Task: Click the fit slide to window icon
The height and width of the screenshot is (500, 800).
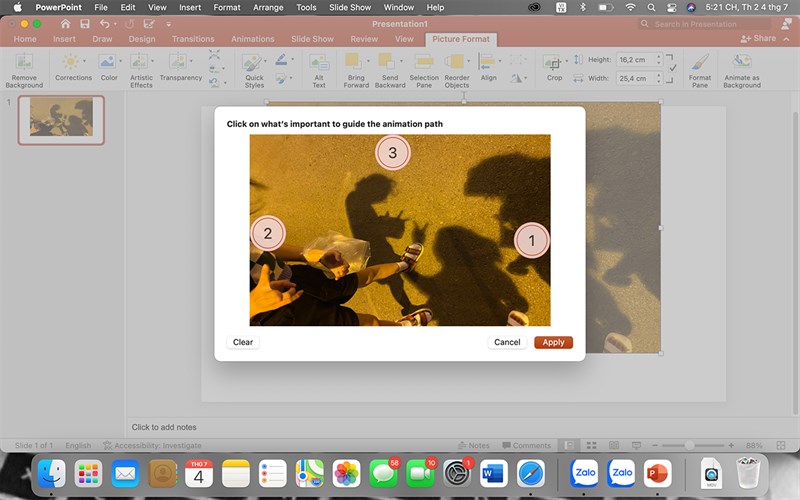Action: [x=781, y=445]
